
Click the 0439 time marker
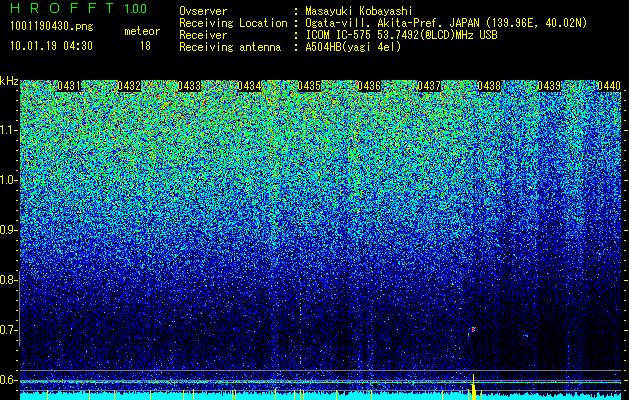[x=549, y=86]
